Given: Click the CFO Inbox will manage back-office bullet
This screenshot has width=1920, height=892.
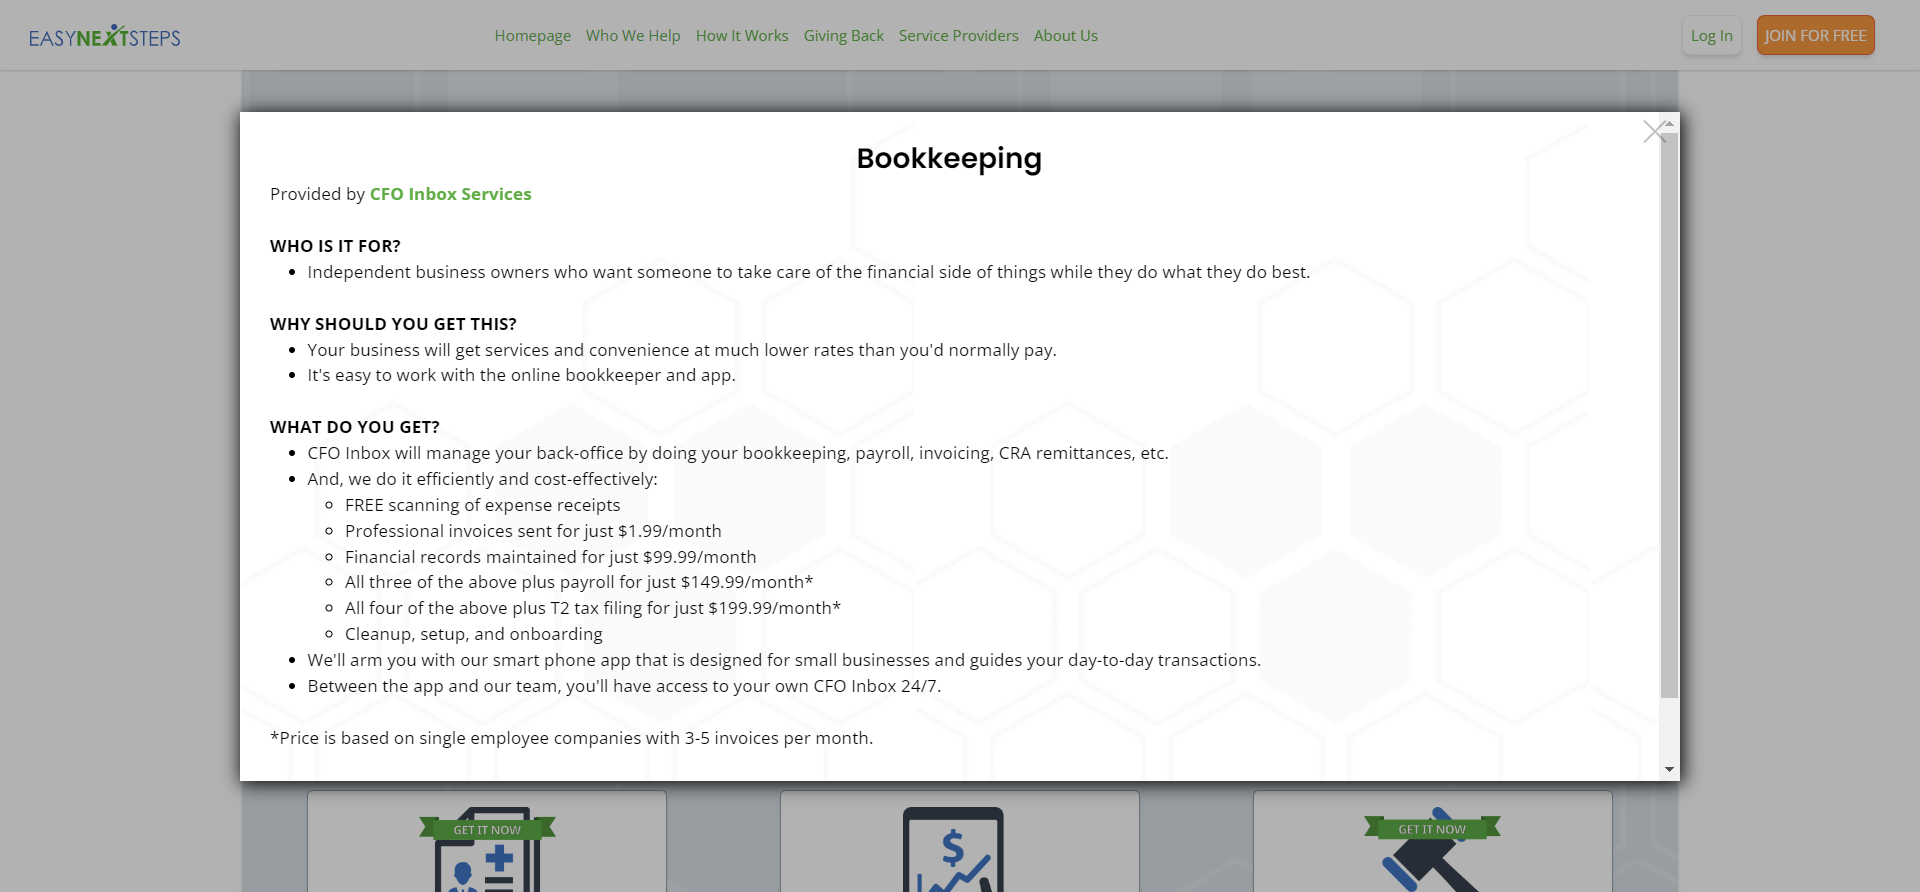Looking at the screenshot, I should click(x=738, y=453).
